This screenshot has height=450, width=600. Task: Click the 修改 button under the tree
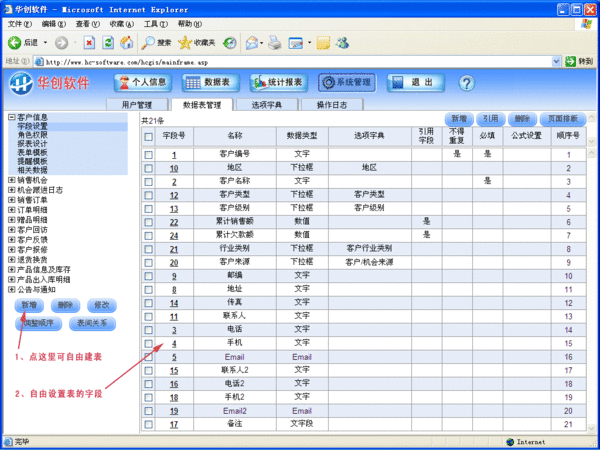click(102, 305)
